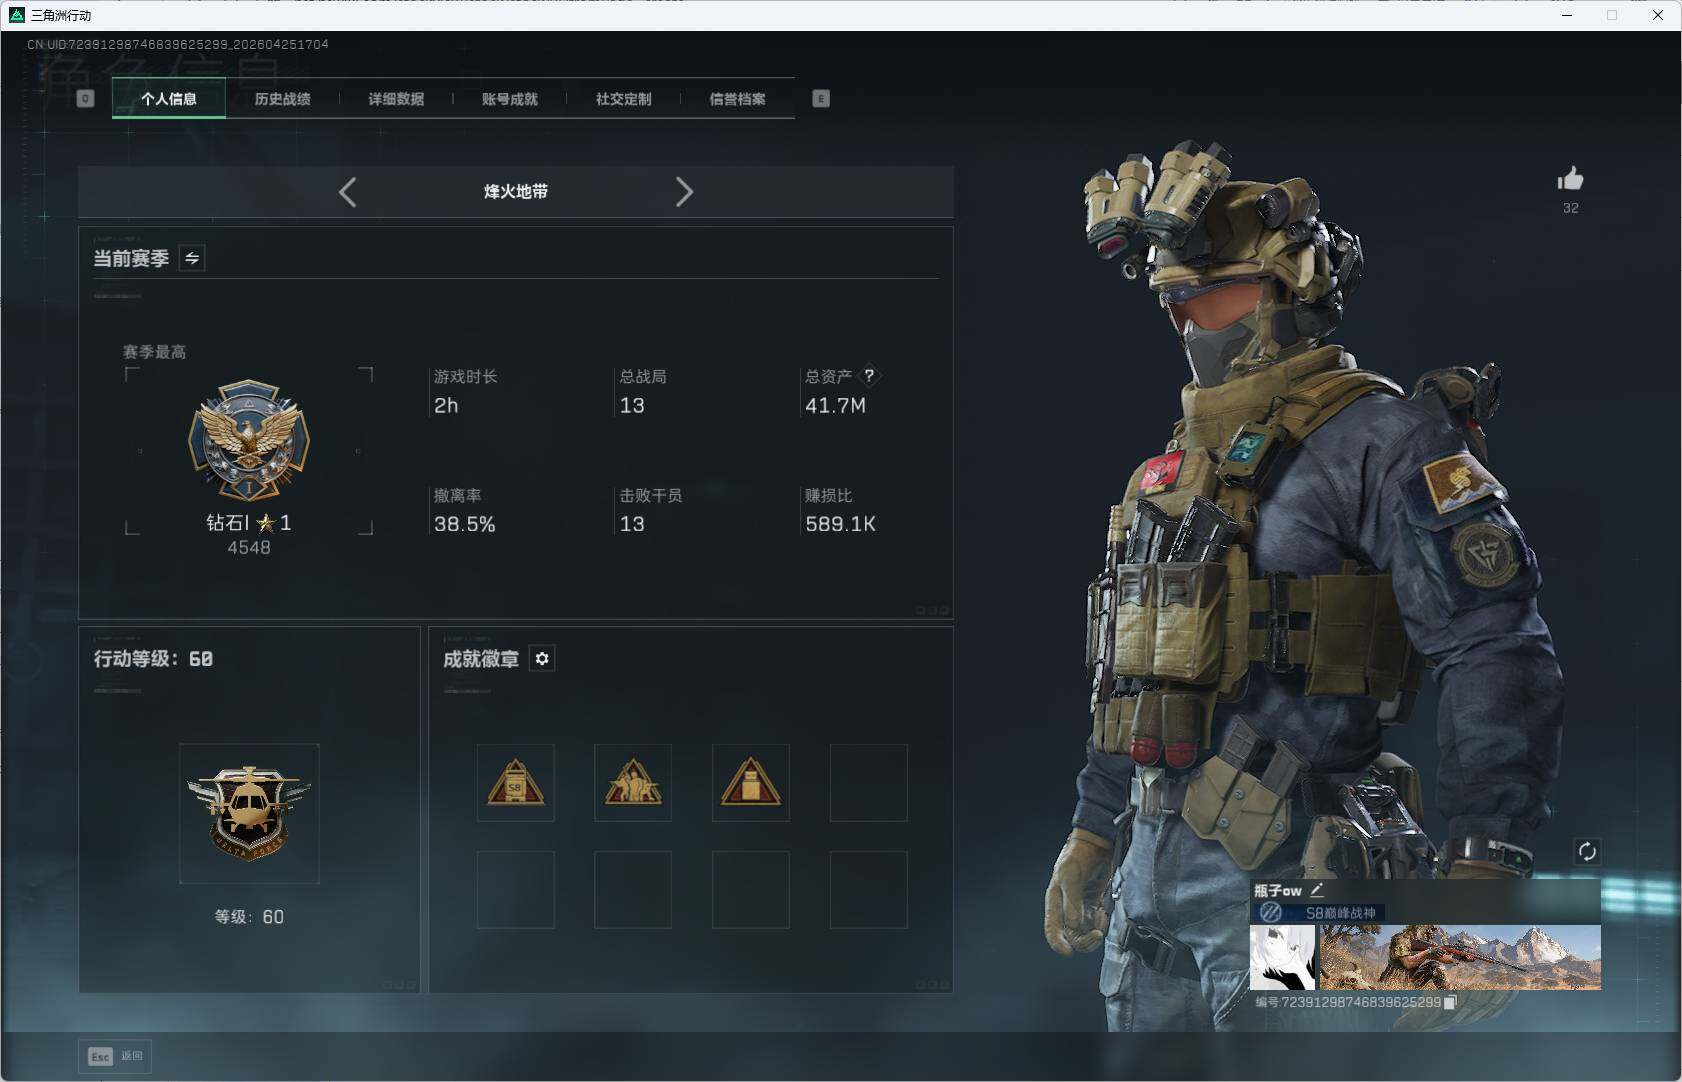Screen dimensions: 1682x1082
Task: Click the 总资产 question mark help icon
Action: 869,375
